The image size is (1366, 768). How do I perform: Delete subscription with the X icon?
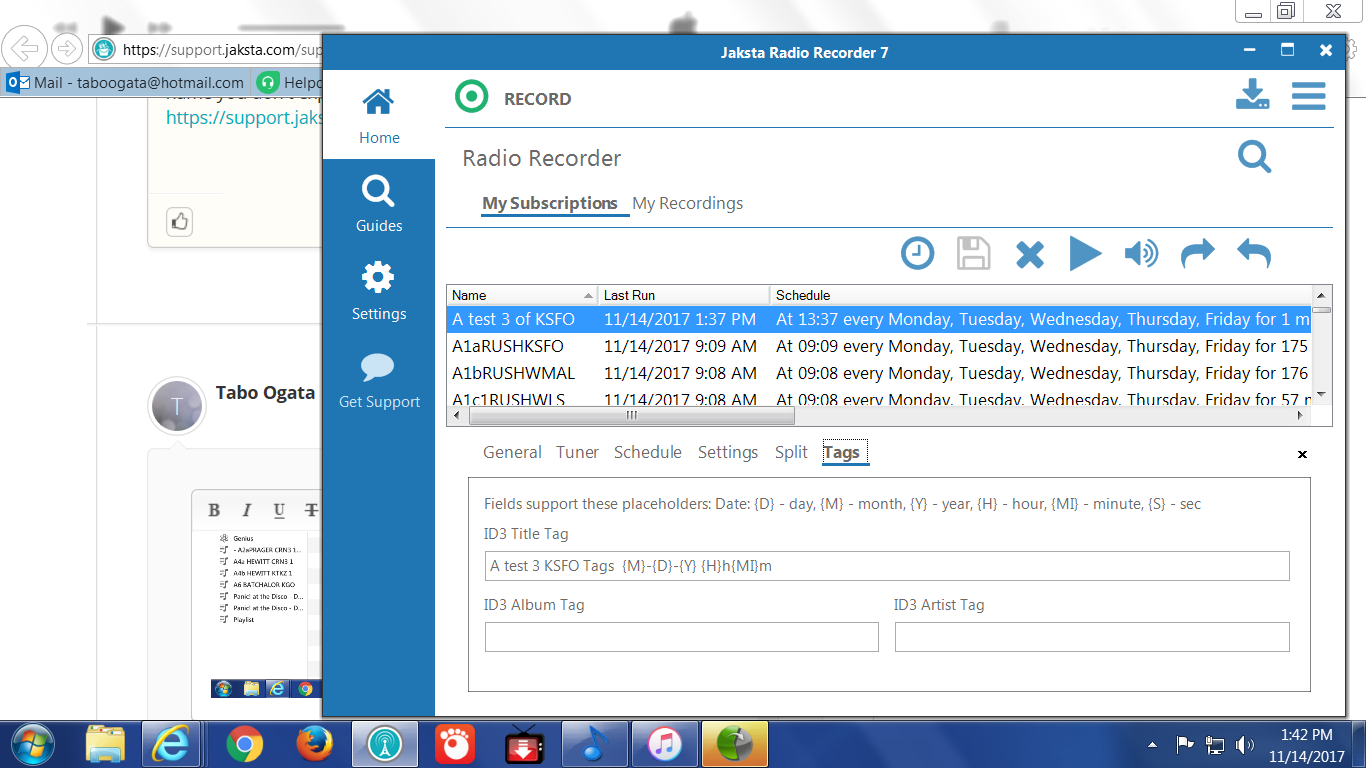click(1029, 254)
